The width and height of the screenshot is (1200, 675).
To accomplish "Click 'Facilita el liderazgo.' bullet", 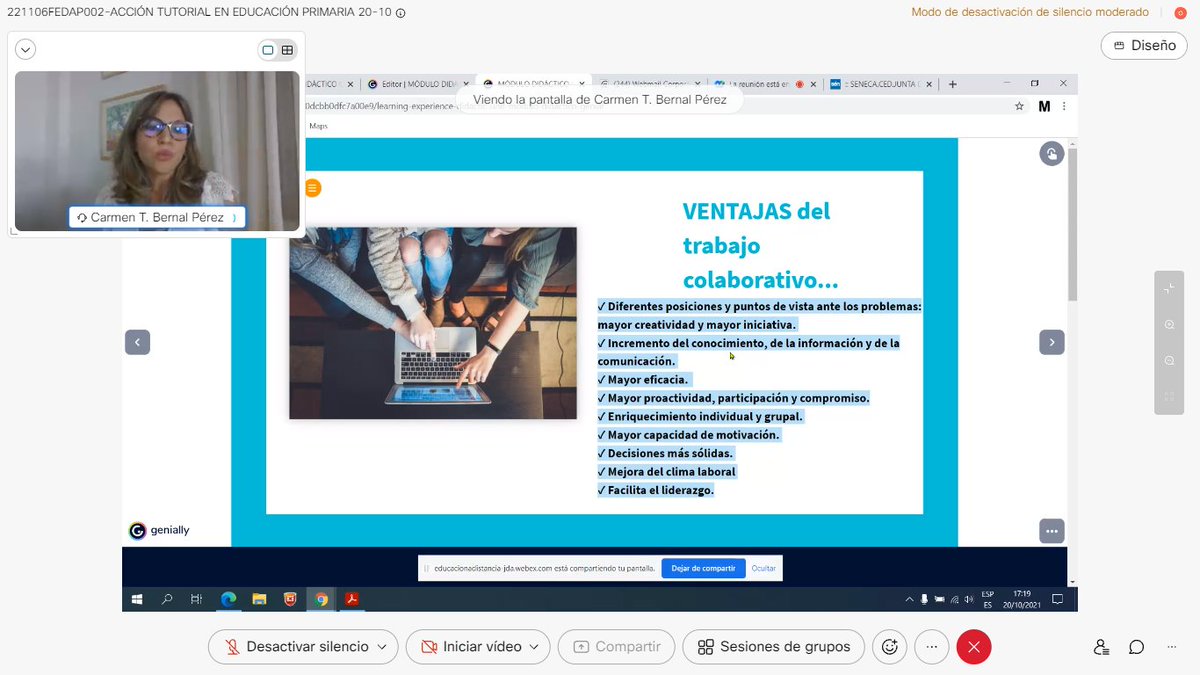I will pos(656,490).
